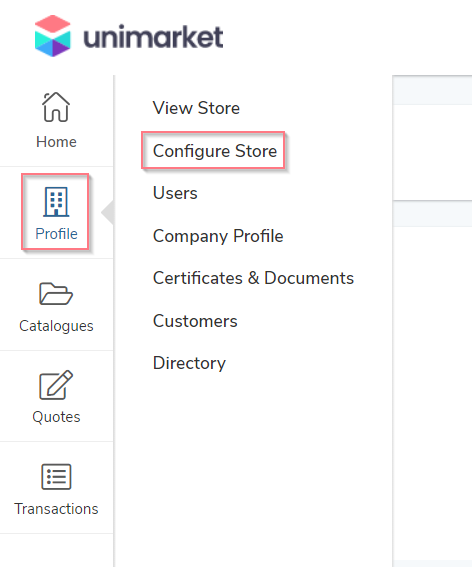This screenshot has width=472, height=567.
Task: Open Home via the house icon
Action: coord(56,107)
